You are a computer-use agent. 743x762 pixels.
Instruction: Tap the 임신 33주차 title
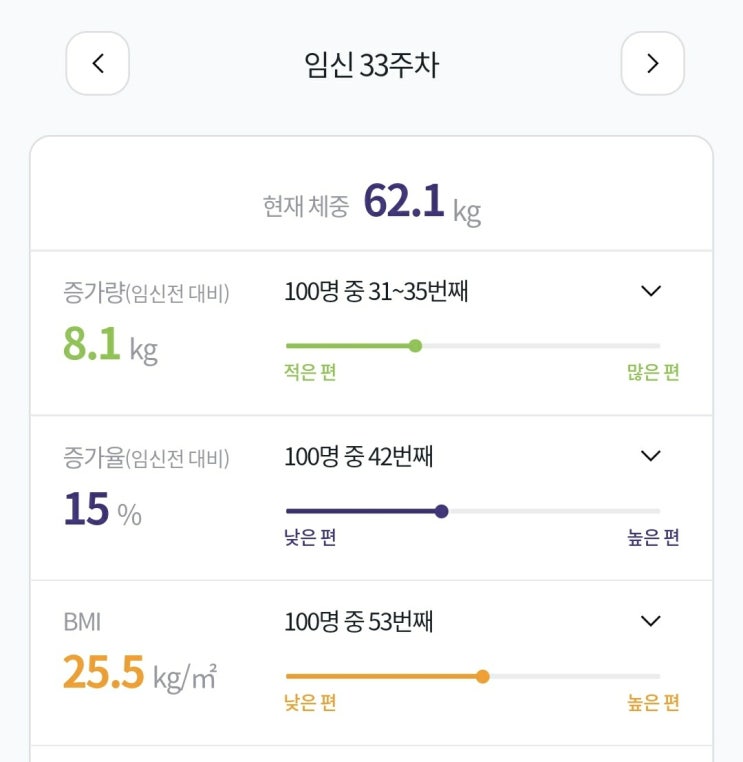click(372, 65)
